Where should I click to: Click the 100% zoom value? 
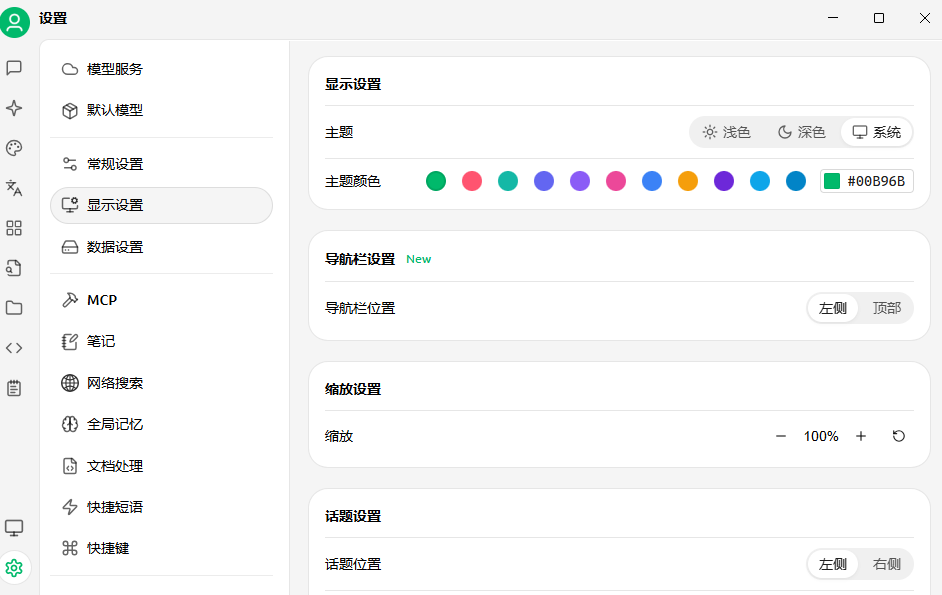click(821, 436)
